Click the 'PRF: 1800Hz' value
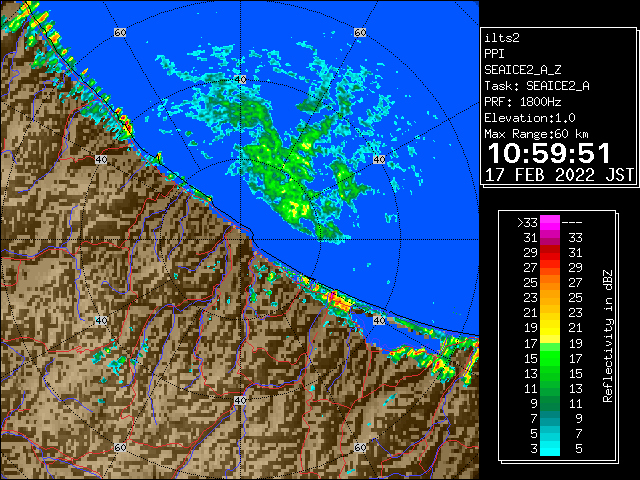The height and width of the screenshot is (480, 640). (x=522, y=102)
